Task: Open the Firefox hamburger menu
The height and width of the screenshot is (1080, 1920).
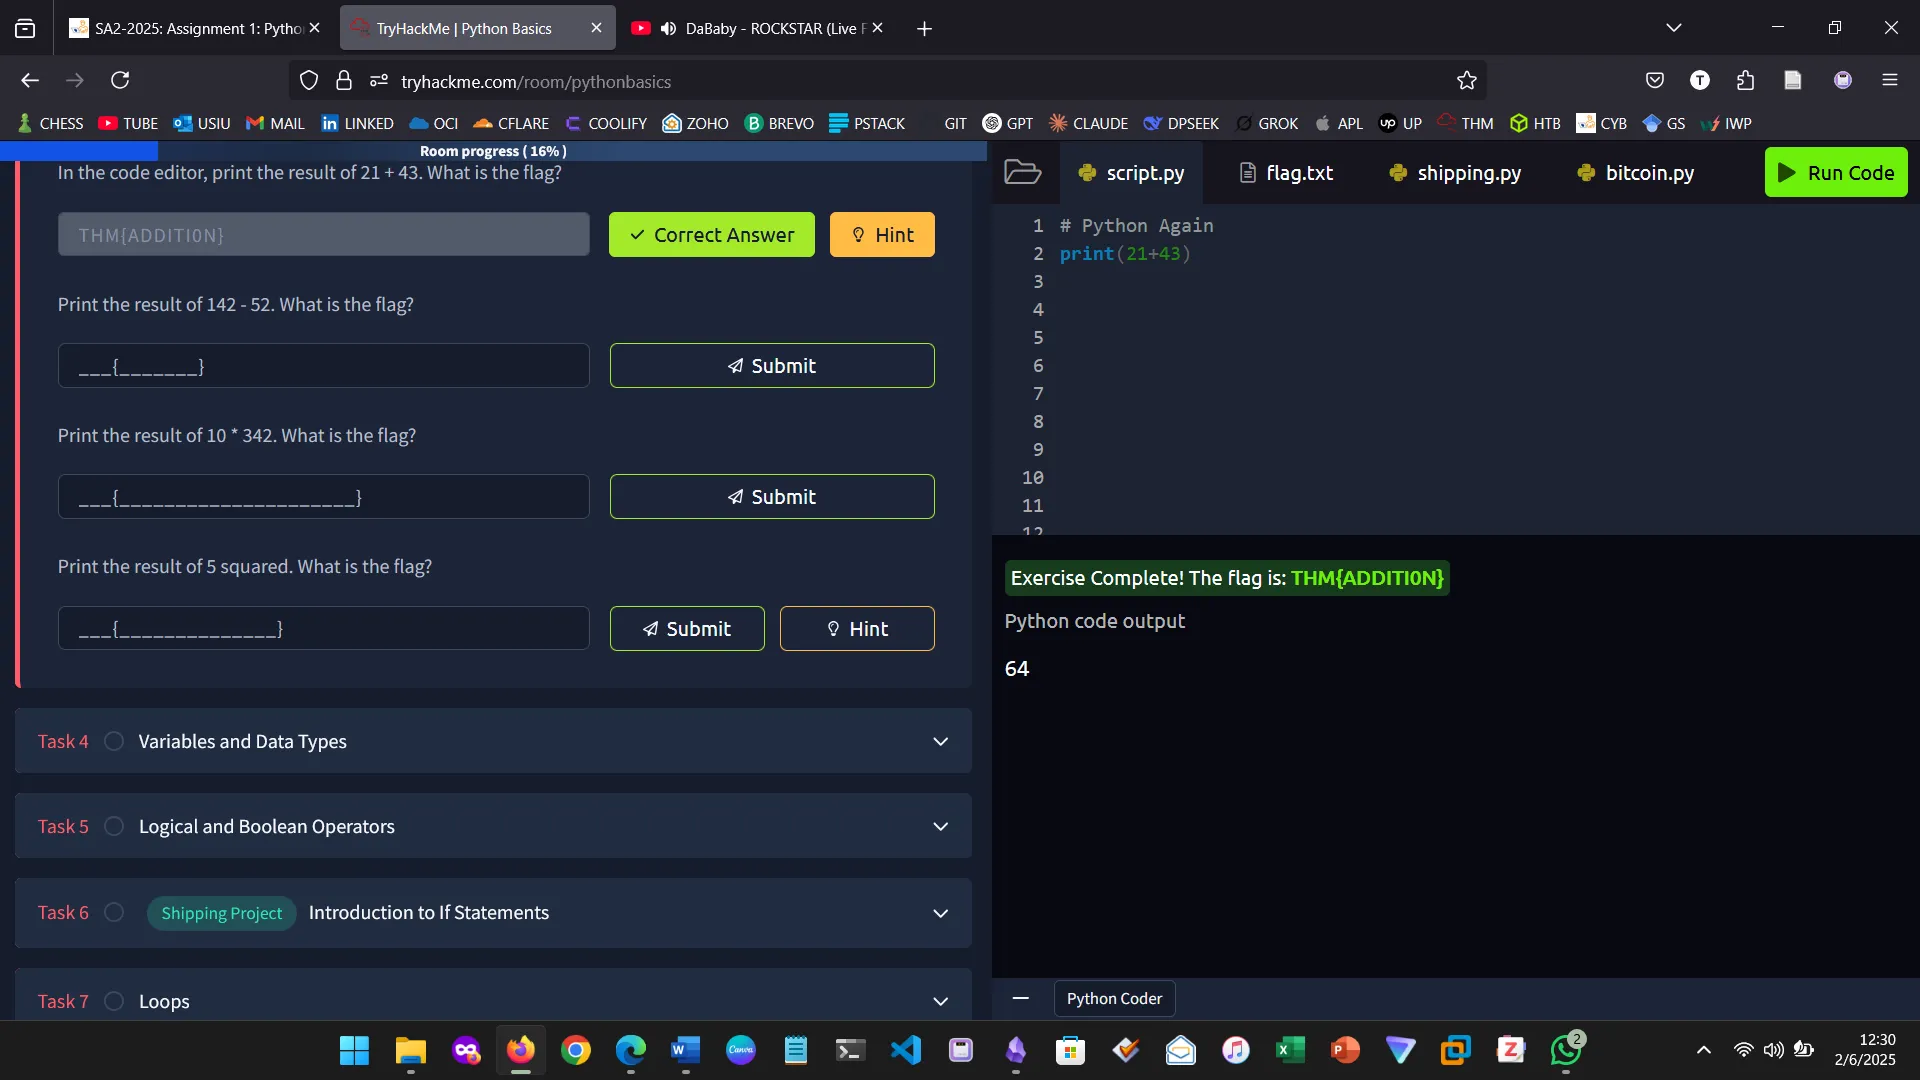Action: (1889, 80)
